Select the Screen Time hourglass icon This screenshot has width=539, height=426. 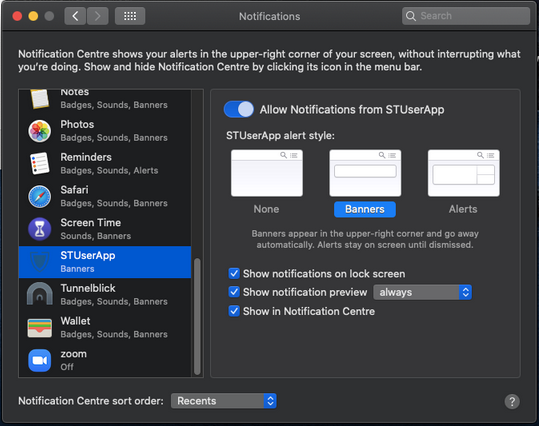click(40, 229)
